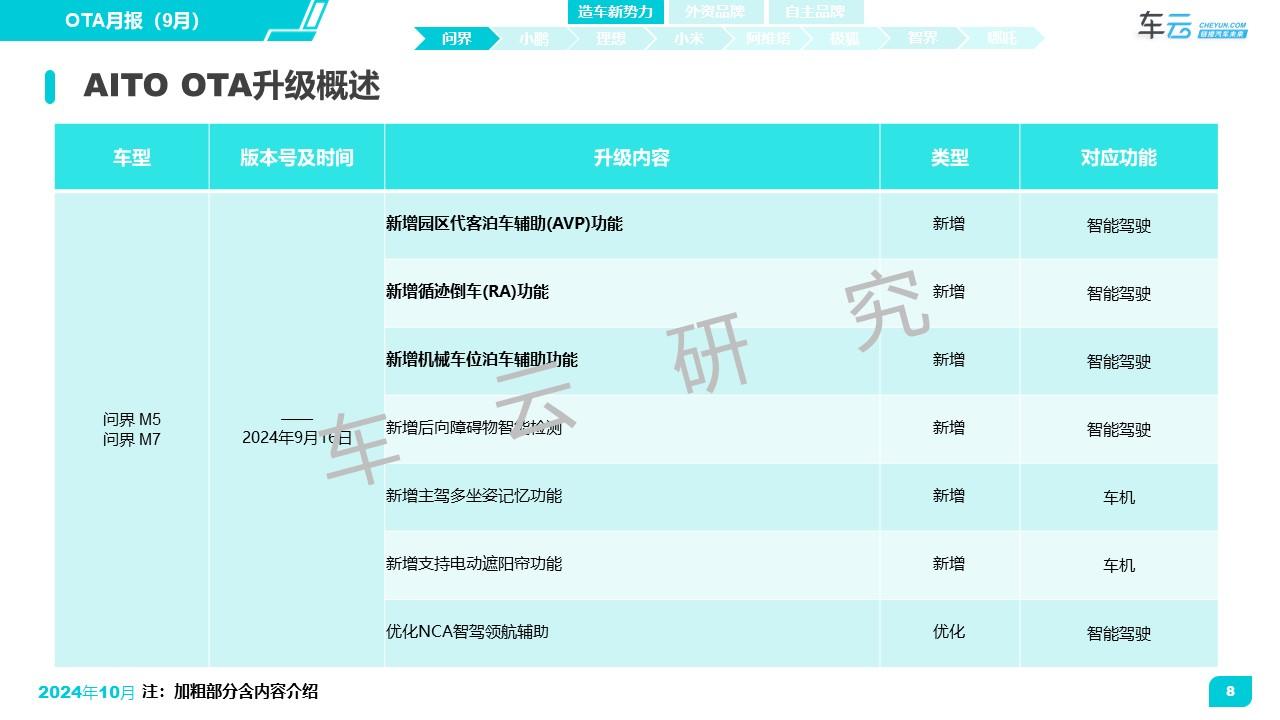Click the 类型 column header
1280x720 pixels.
pyautogui.click(x=950, y=157)
